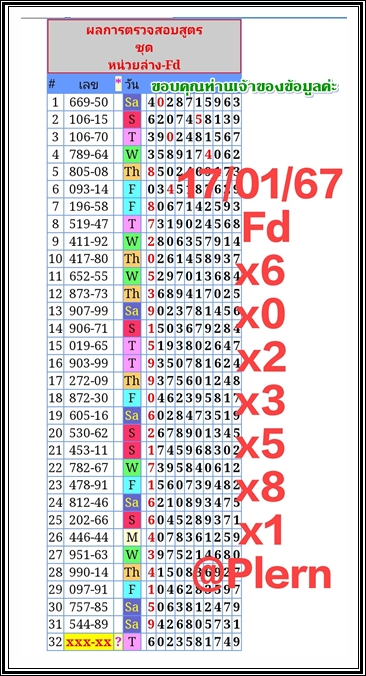Select the number cell 805-08
The image size is (366, 676).
click(x=89, y=172)
